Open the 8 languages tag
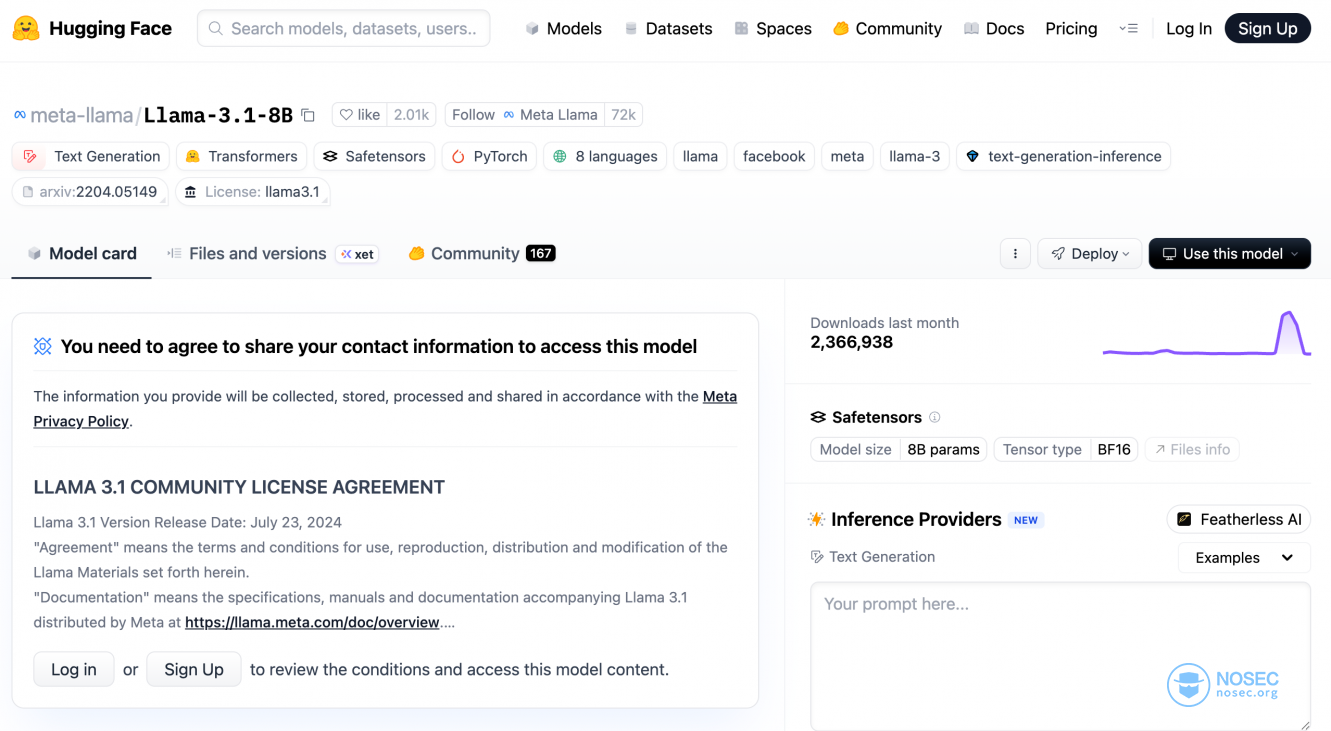The height and width of the screenshot is (731, 1331). [x=605, y=156]
